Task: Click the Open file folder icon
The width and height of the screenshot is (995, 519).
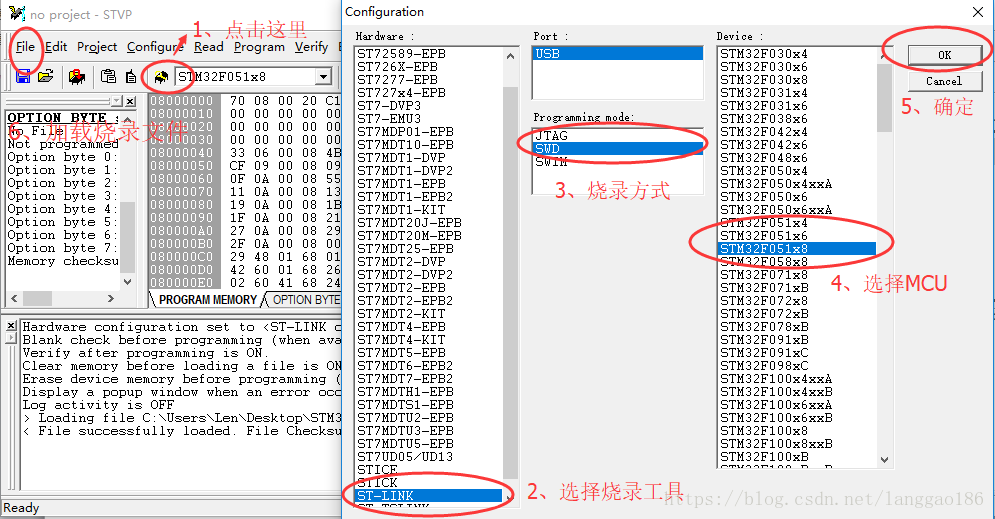Action: pos(45,77)
